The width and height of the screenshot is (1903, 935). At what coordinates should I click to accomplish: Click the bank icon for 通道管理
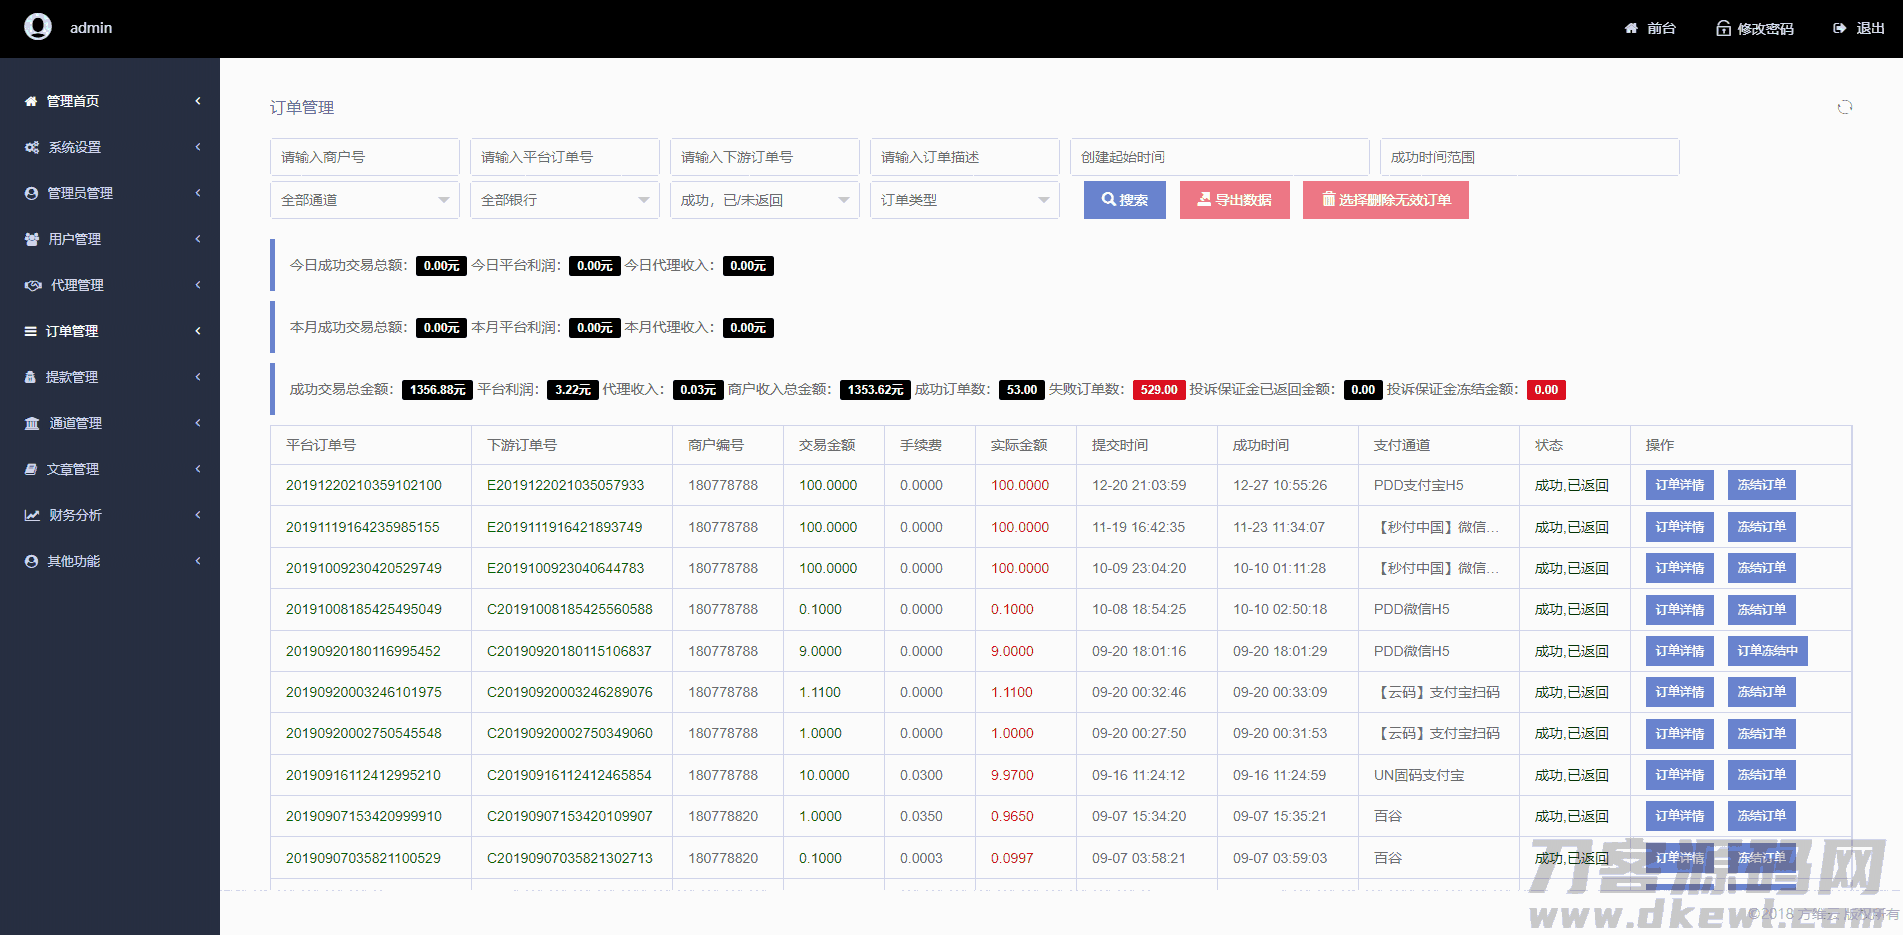[32, 423]
